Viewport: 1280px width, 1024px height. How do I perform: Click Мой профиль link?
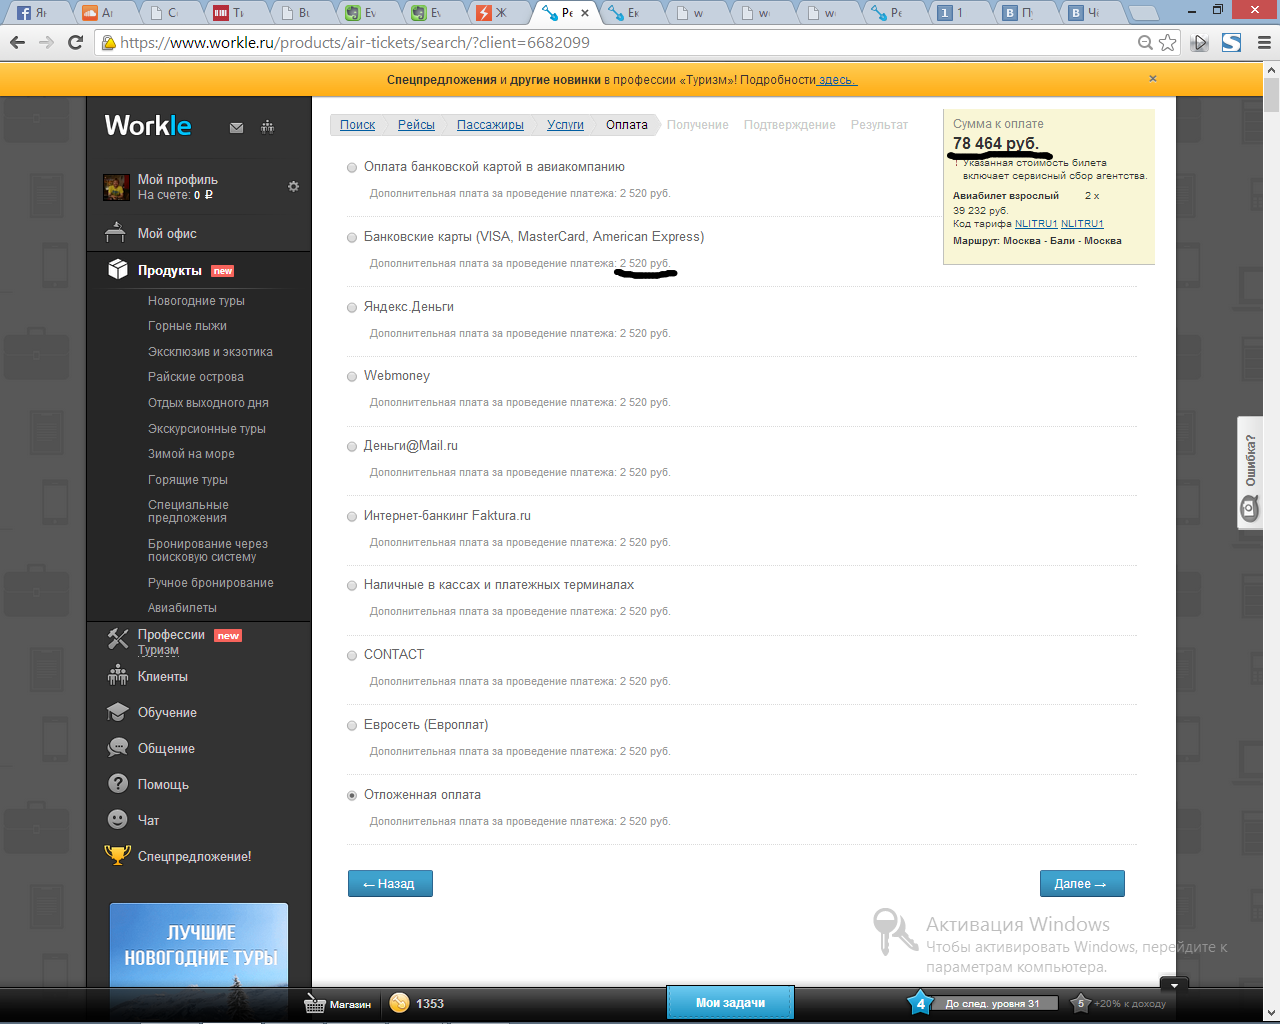click(x=177, y=180)
